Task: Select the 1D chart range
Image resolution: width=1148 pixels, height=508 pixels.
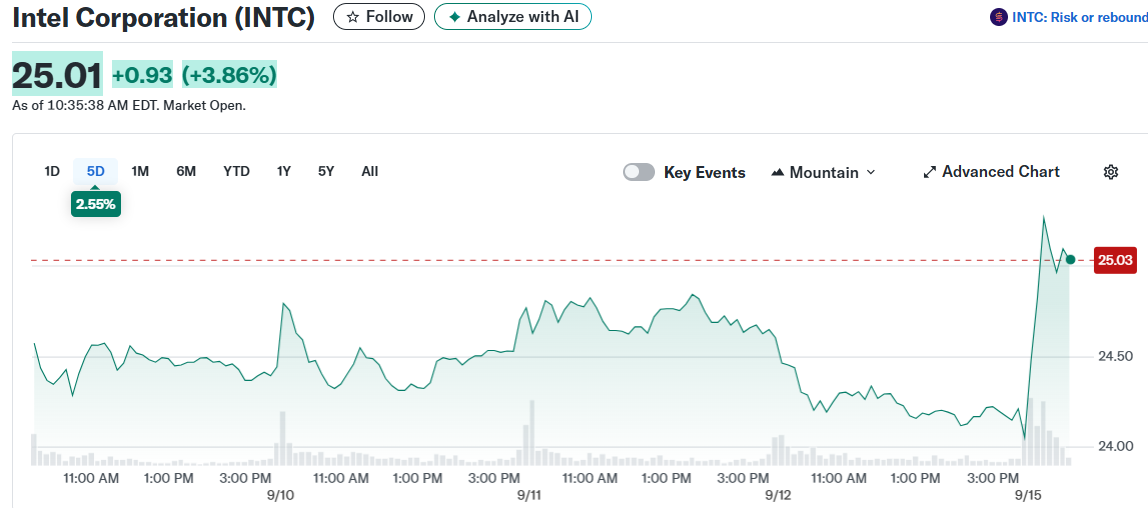Action: coord(52,172)
